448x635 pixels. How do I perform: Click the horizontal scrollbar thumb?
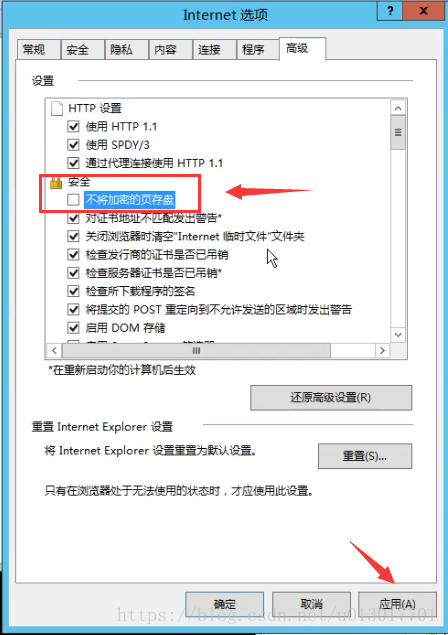[x=196, y=351]
